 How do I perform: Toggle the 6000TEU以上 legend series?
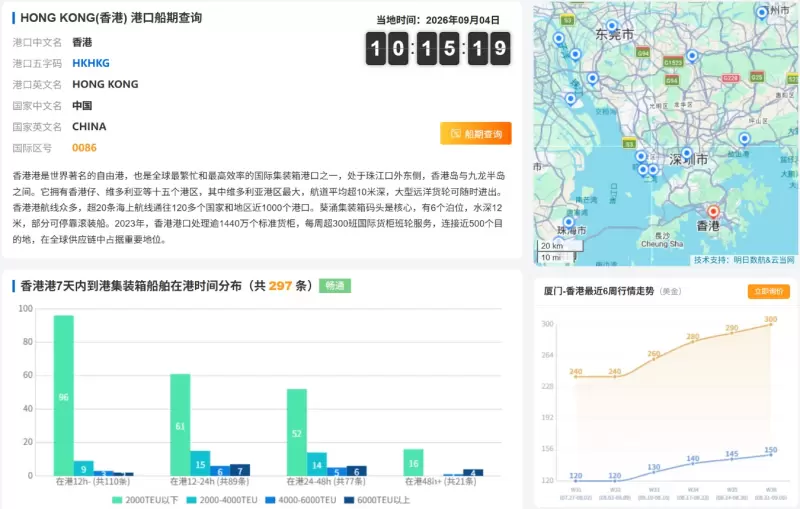coord(377,500)
